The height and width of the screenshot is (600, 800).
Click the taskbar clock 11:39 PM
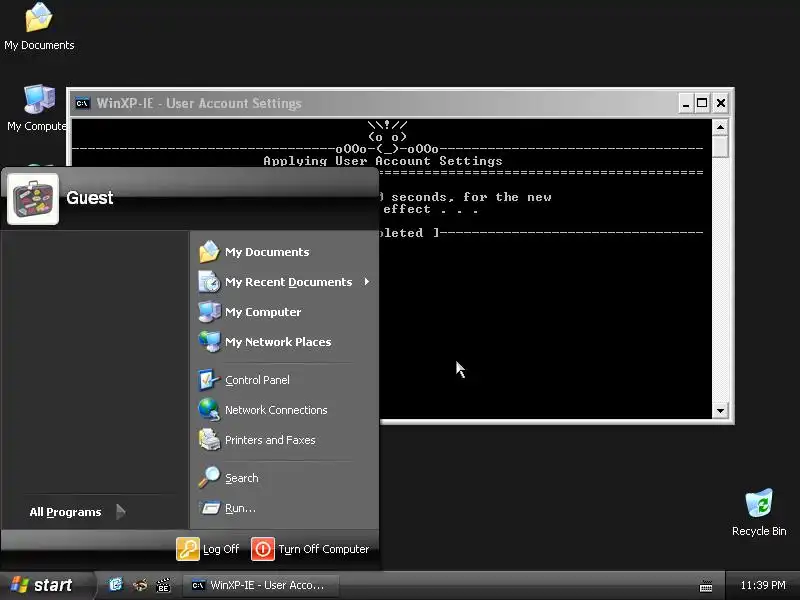click(x=763, y=585)
